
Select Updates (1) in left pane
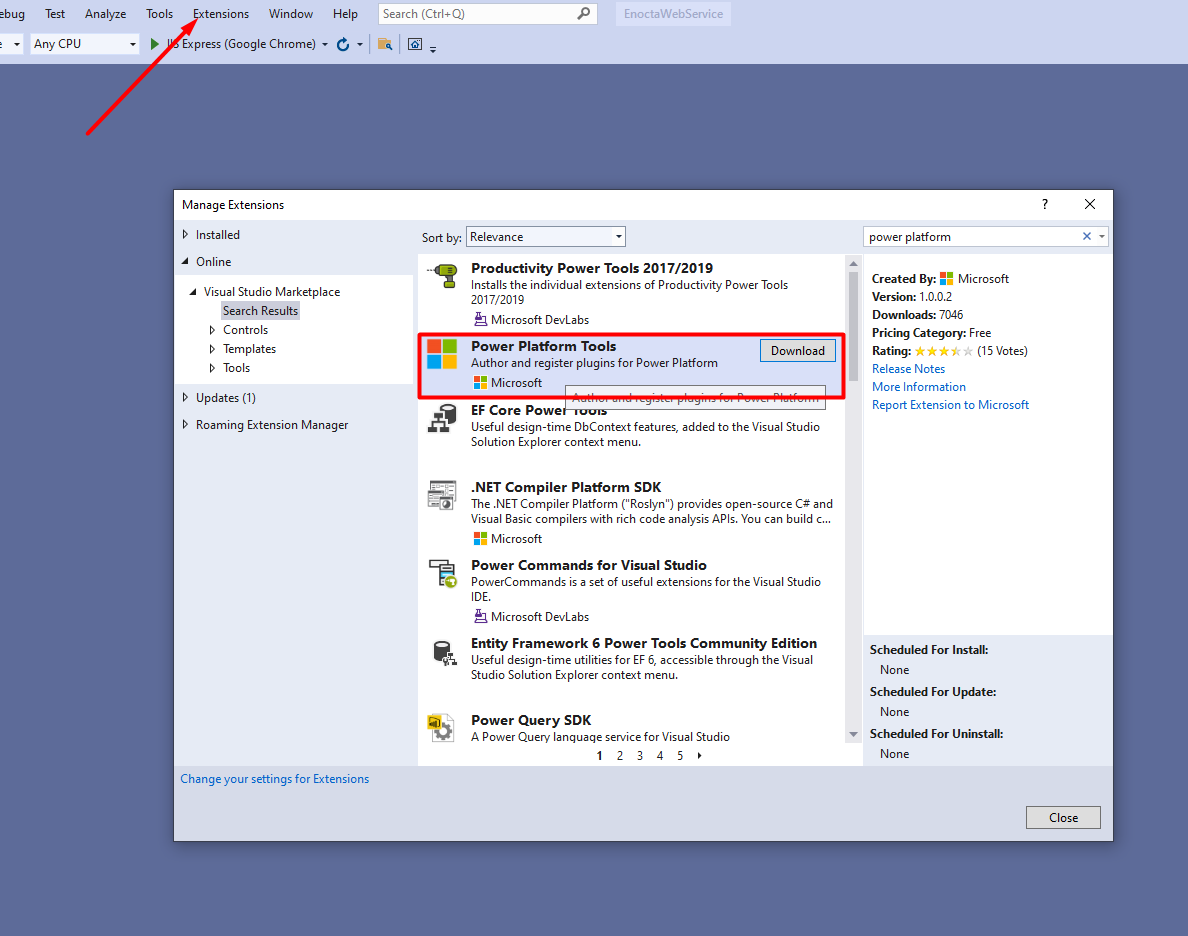coord(225,398)
